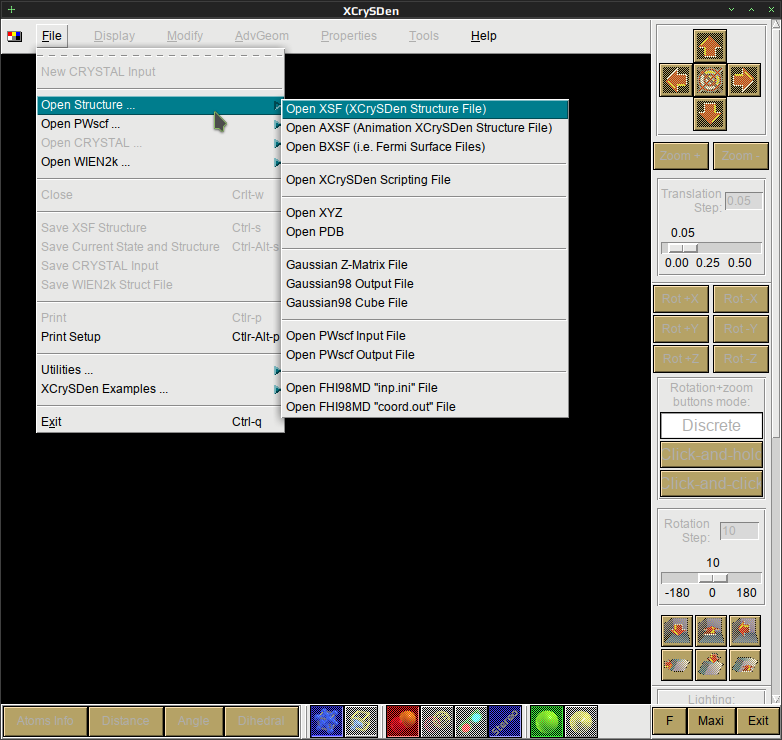This screenshot has width=782, height=740.
Task: Click the pale yellow sphere icon
Action: pyautogui.click(x=581, y=721)
